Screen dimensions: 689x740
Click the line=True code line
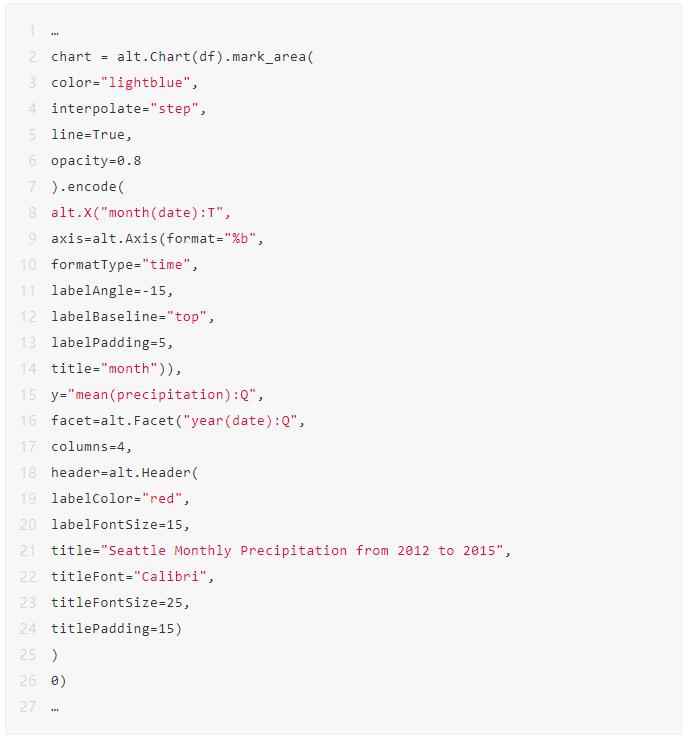click(x=91, y=135)
